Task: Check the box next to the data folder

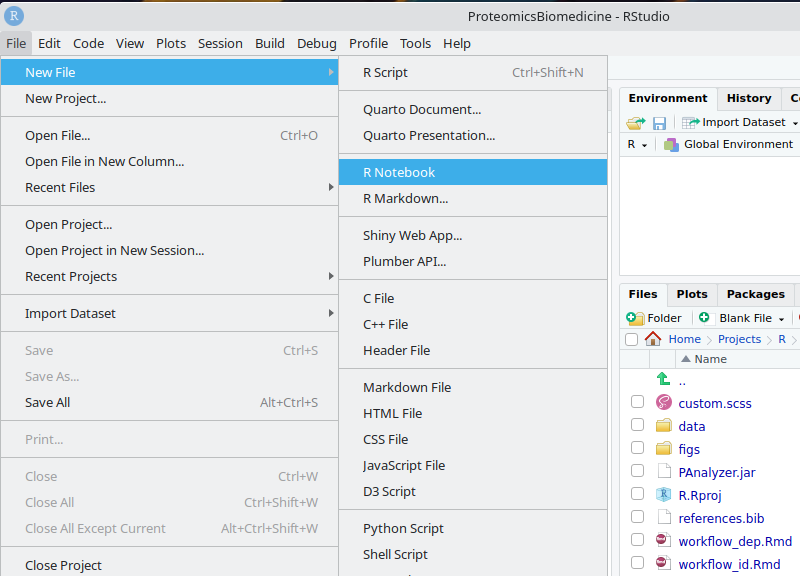Action: tap(637, 426)
